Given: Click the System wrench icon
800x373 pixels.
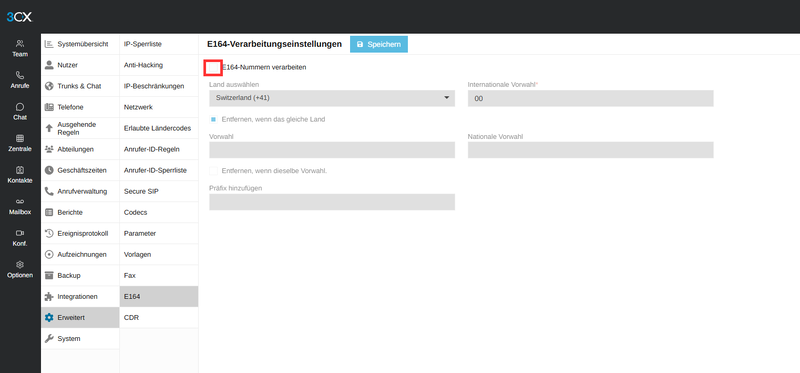Looking at the screenshot, I should click(x=49, y=338).
